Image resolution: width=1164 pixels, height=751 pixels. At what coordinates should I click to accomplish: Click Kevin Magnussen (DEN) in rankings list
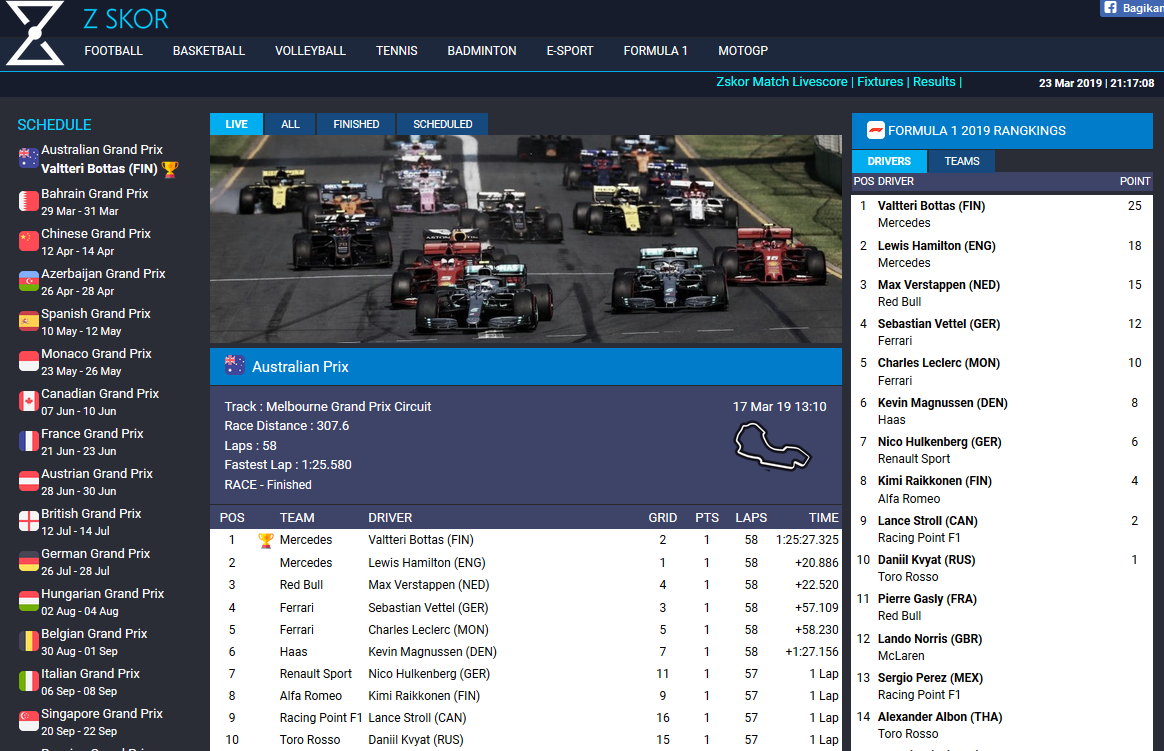[x=942, y=403]
